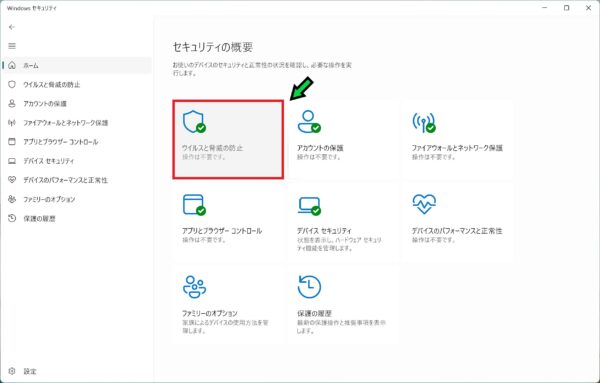Viewport: 600px width, 383px height.
Task: Click the family icon beside ファミリーのオプション in the sidebar
Action: 12,199
